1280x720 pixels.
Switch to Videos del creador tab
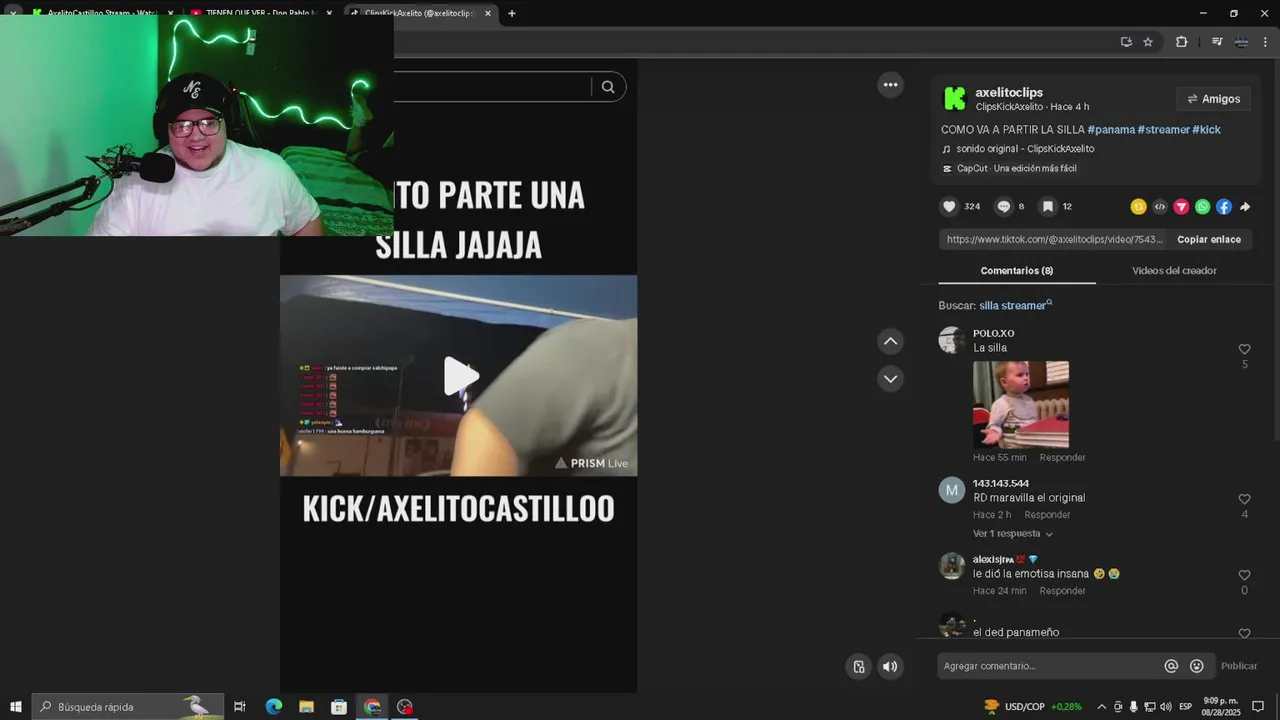(x=1174, y=271)
